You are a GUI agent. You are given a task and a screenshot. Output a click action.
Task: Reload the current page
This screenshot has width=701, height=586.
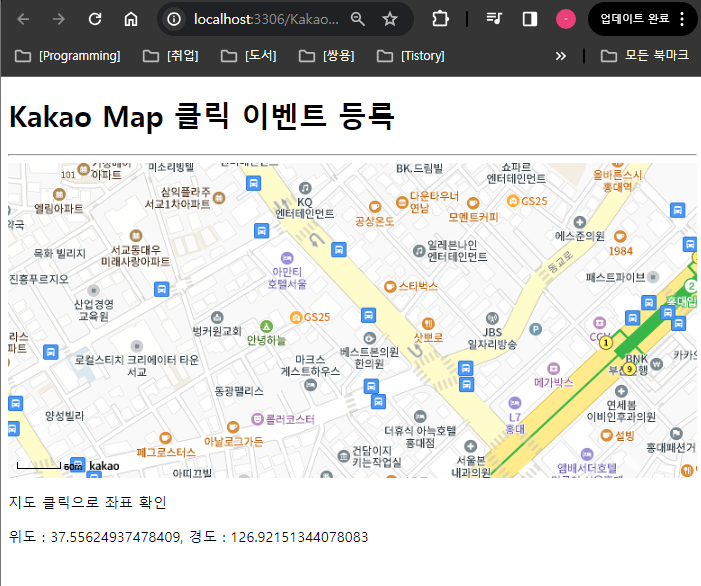pyautogui.click(x=95, y=19)
